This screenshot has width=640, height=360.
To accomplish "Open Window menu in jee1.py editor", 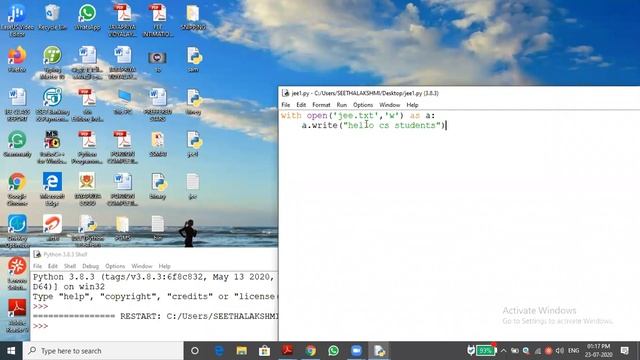I will click(x=389, y=105).
